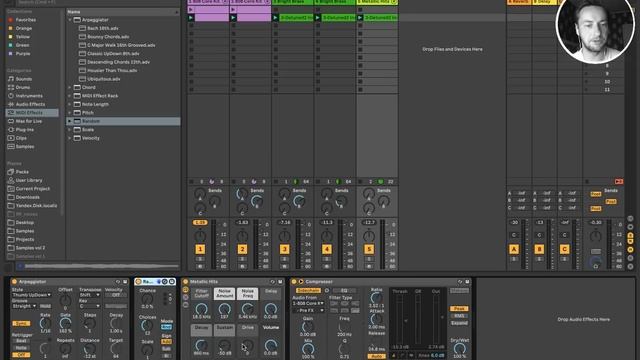The image size is (640, 360).
Task: Open Arpeggiator Groove dropdown
Action: (24, 306)
